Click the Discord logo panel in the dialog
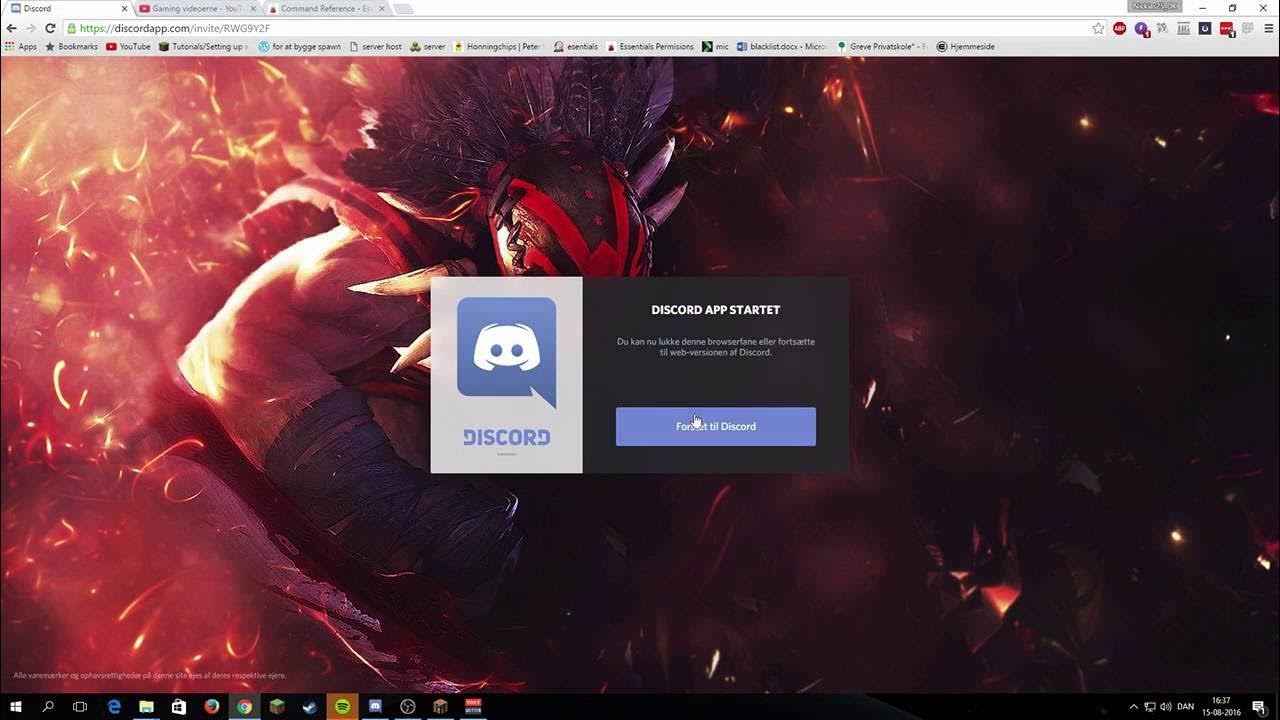 pos(506,375)
